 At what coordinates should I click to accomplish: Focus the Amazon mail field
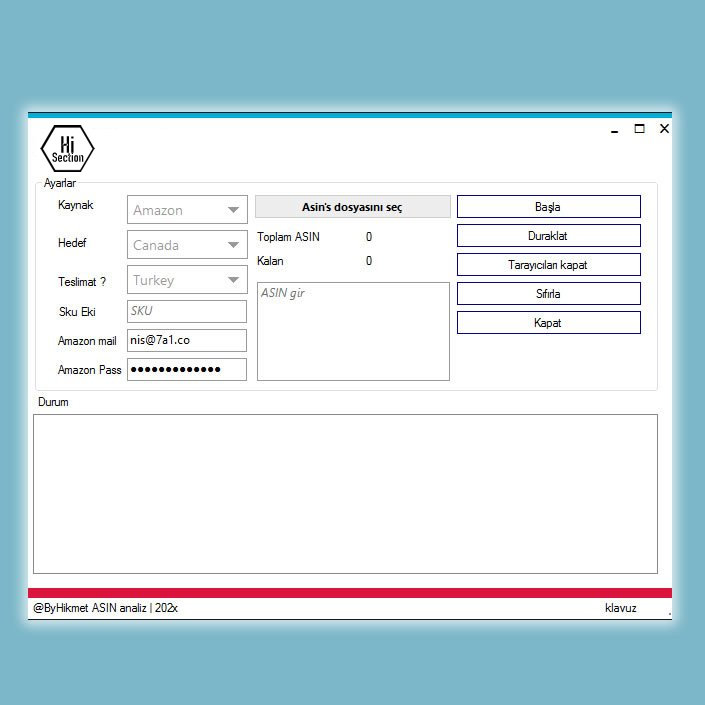point(187,340)
